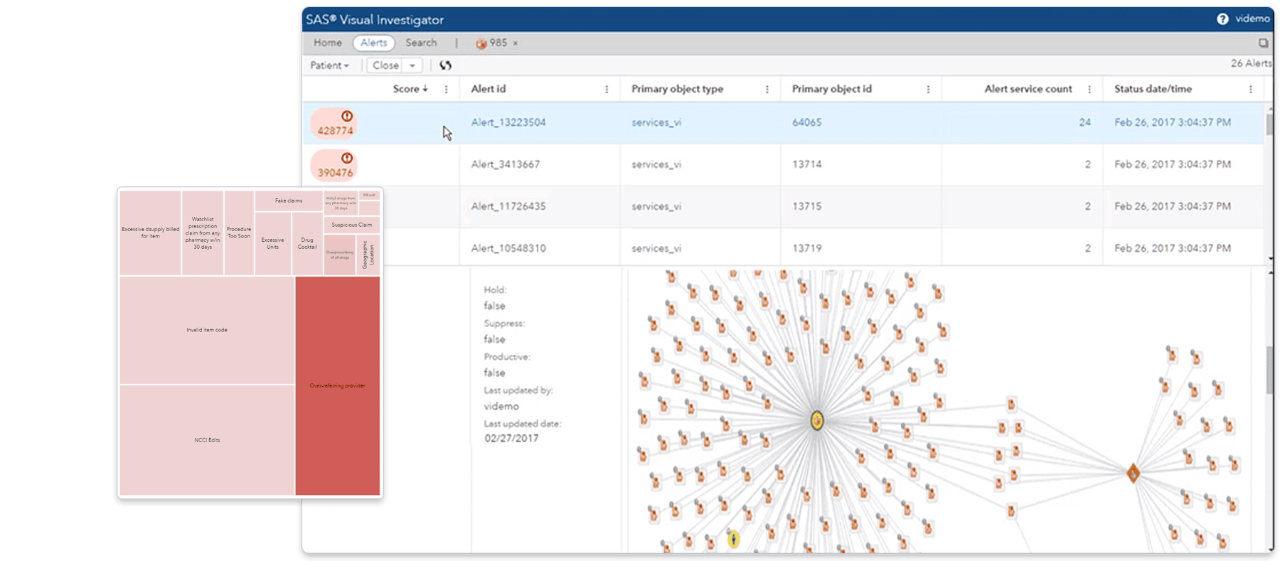Viewport: 1280px width, 561px height.
Task: Open Primary object id column menu
Action: [x=928, y=89]
